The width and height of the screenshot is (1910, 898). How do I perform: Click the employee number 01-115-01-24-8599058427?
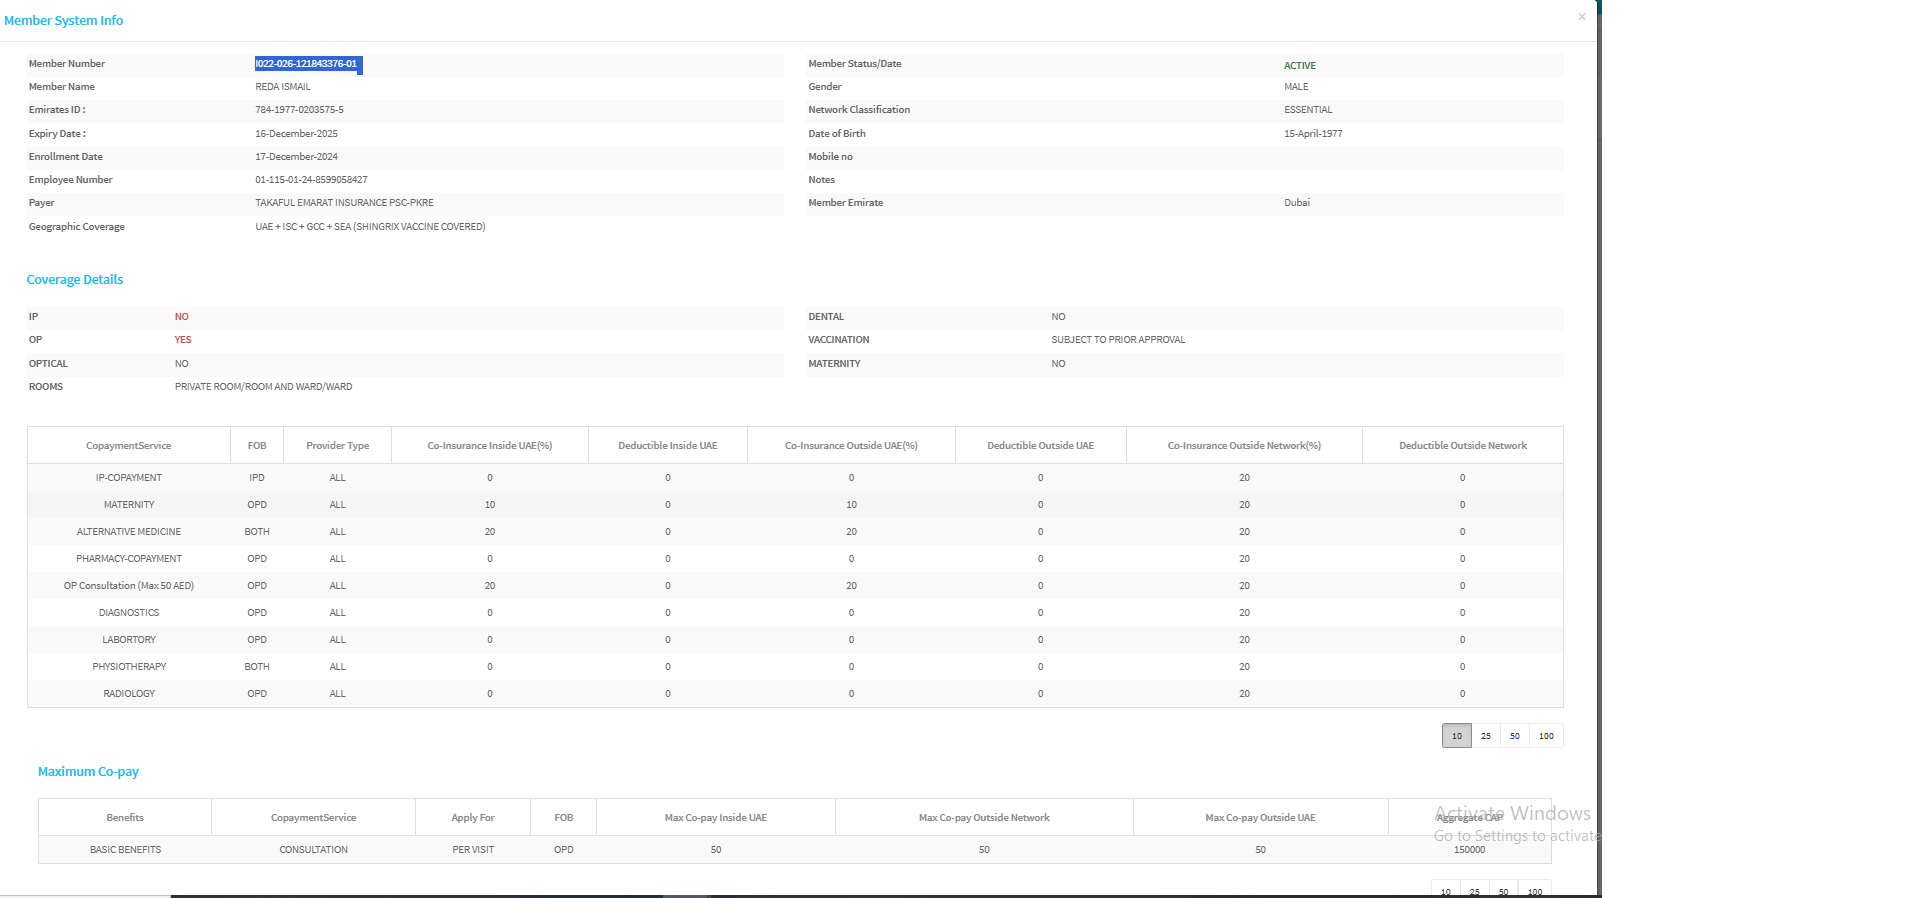(311, 180)
